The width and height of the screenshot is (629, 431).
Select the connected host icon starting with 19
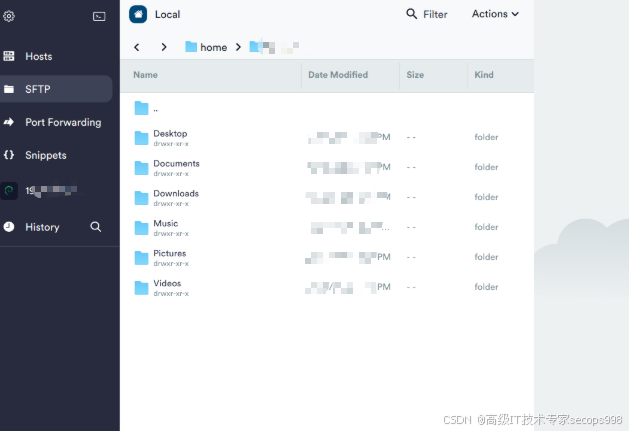[9, 191]
